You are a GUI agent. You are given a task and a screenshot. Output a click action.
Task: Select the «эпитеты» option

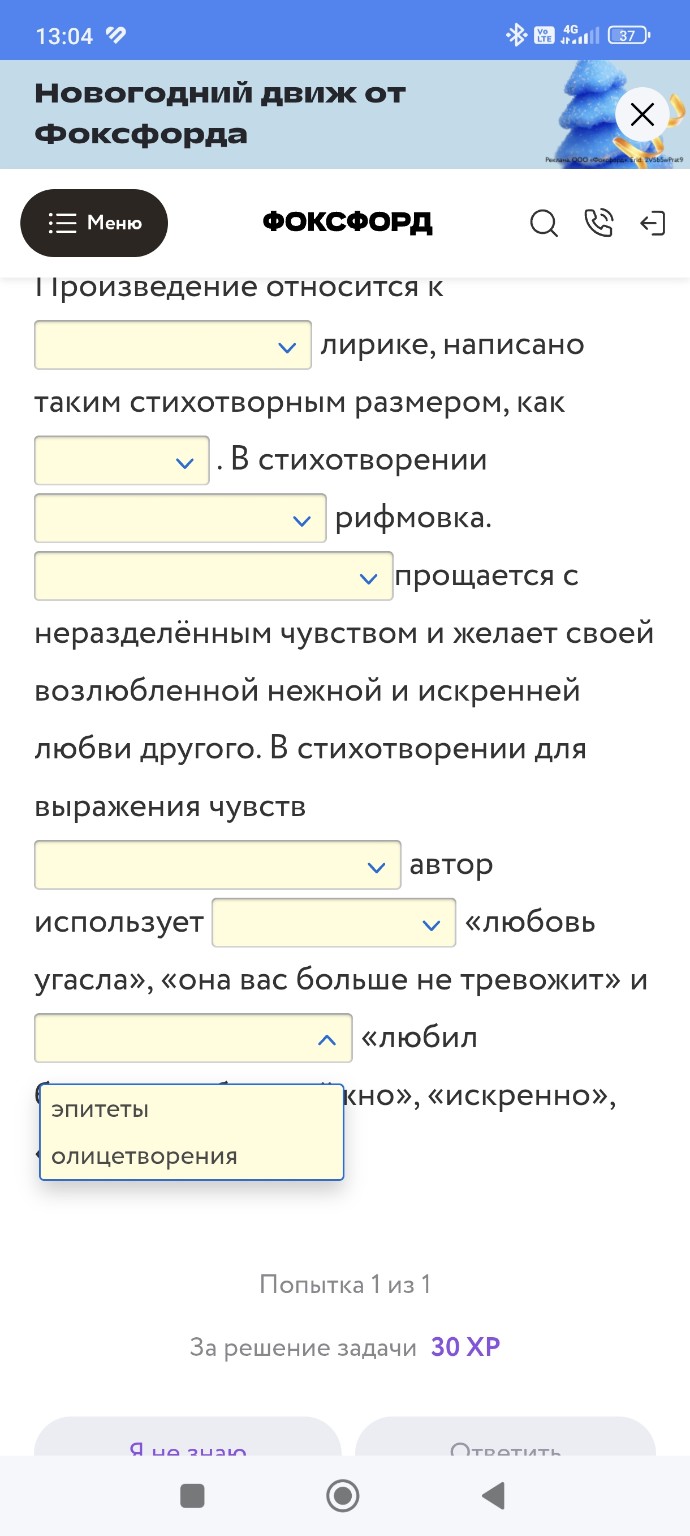point(100,1108)
